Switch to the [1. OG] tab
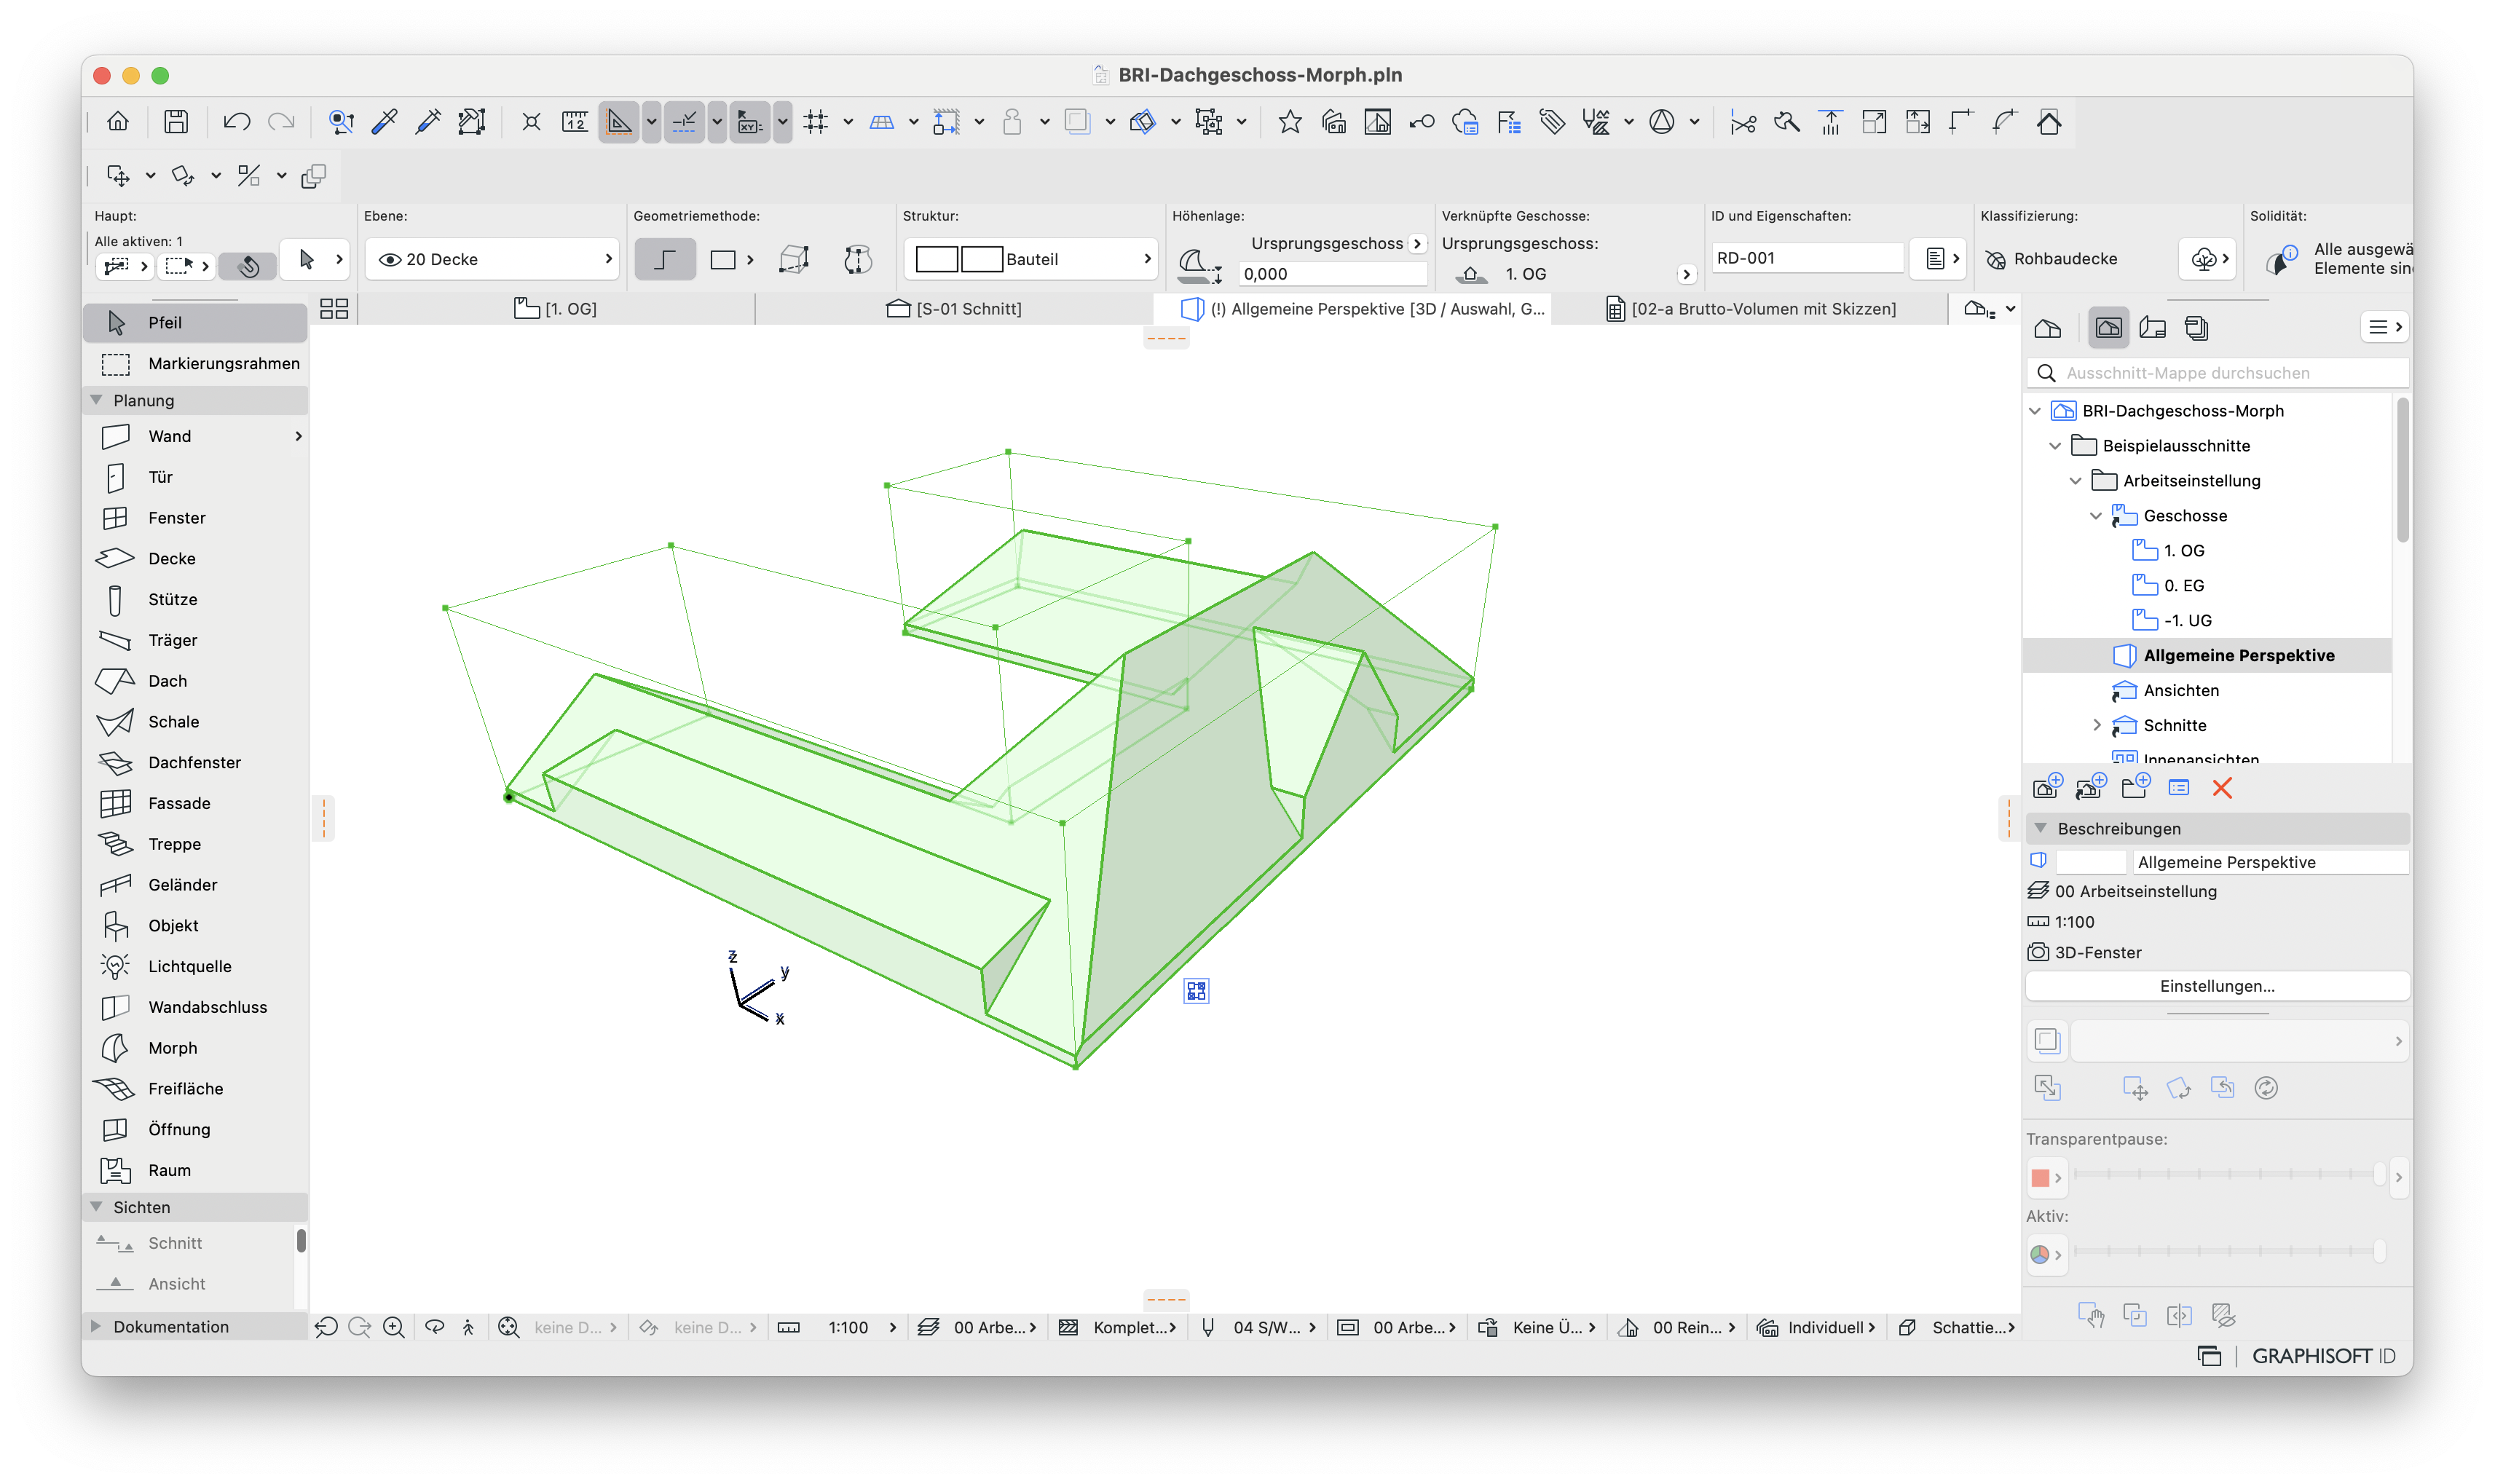2495x1484 pixels. [x=556, y=308]
